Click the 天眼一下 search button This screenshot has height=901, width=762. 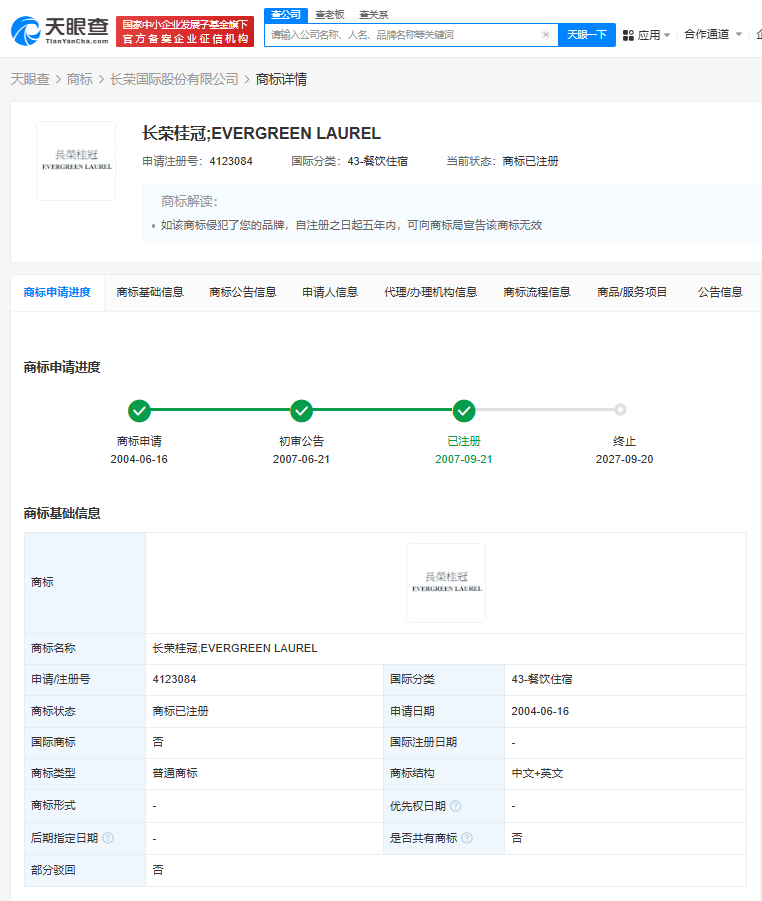pos(586,35)
